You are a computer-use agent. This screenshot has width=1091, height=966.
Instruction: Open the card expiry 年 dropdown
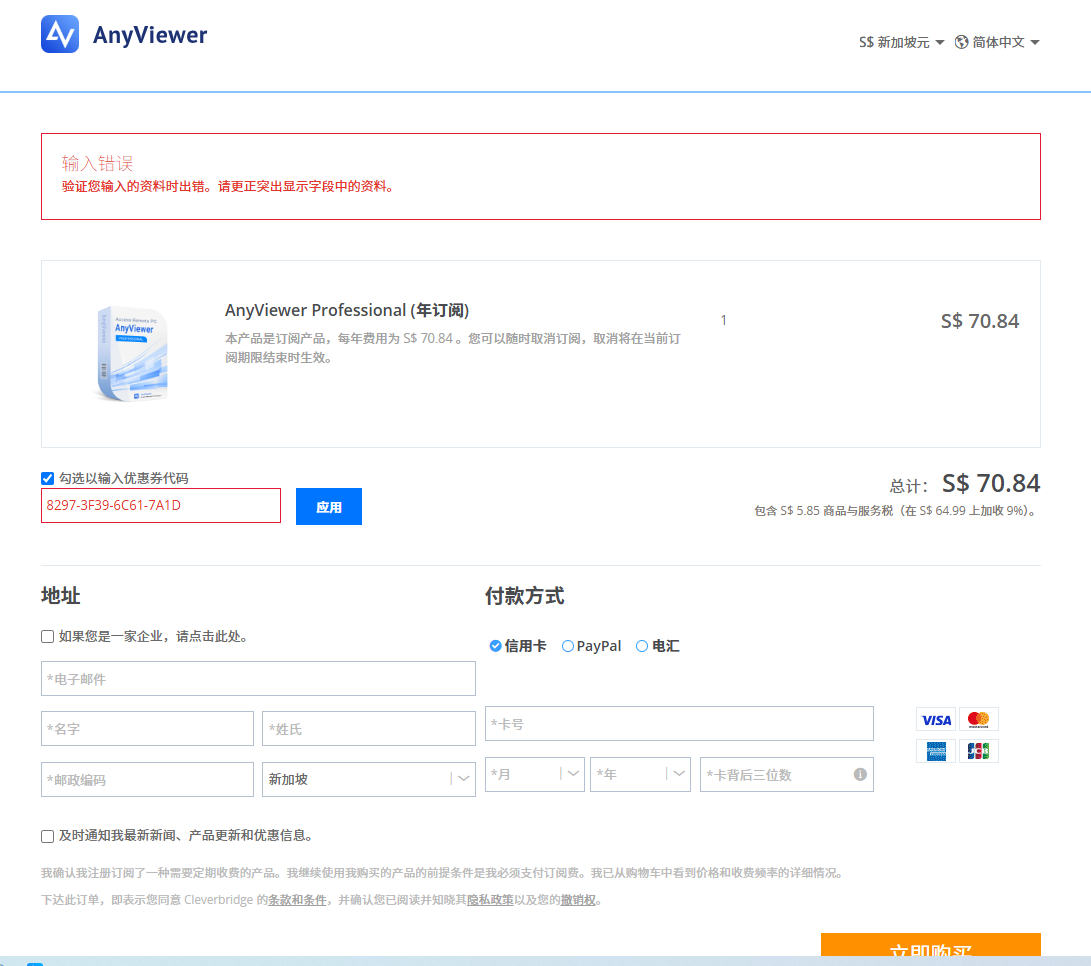640,774
